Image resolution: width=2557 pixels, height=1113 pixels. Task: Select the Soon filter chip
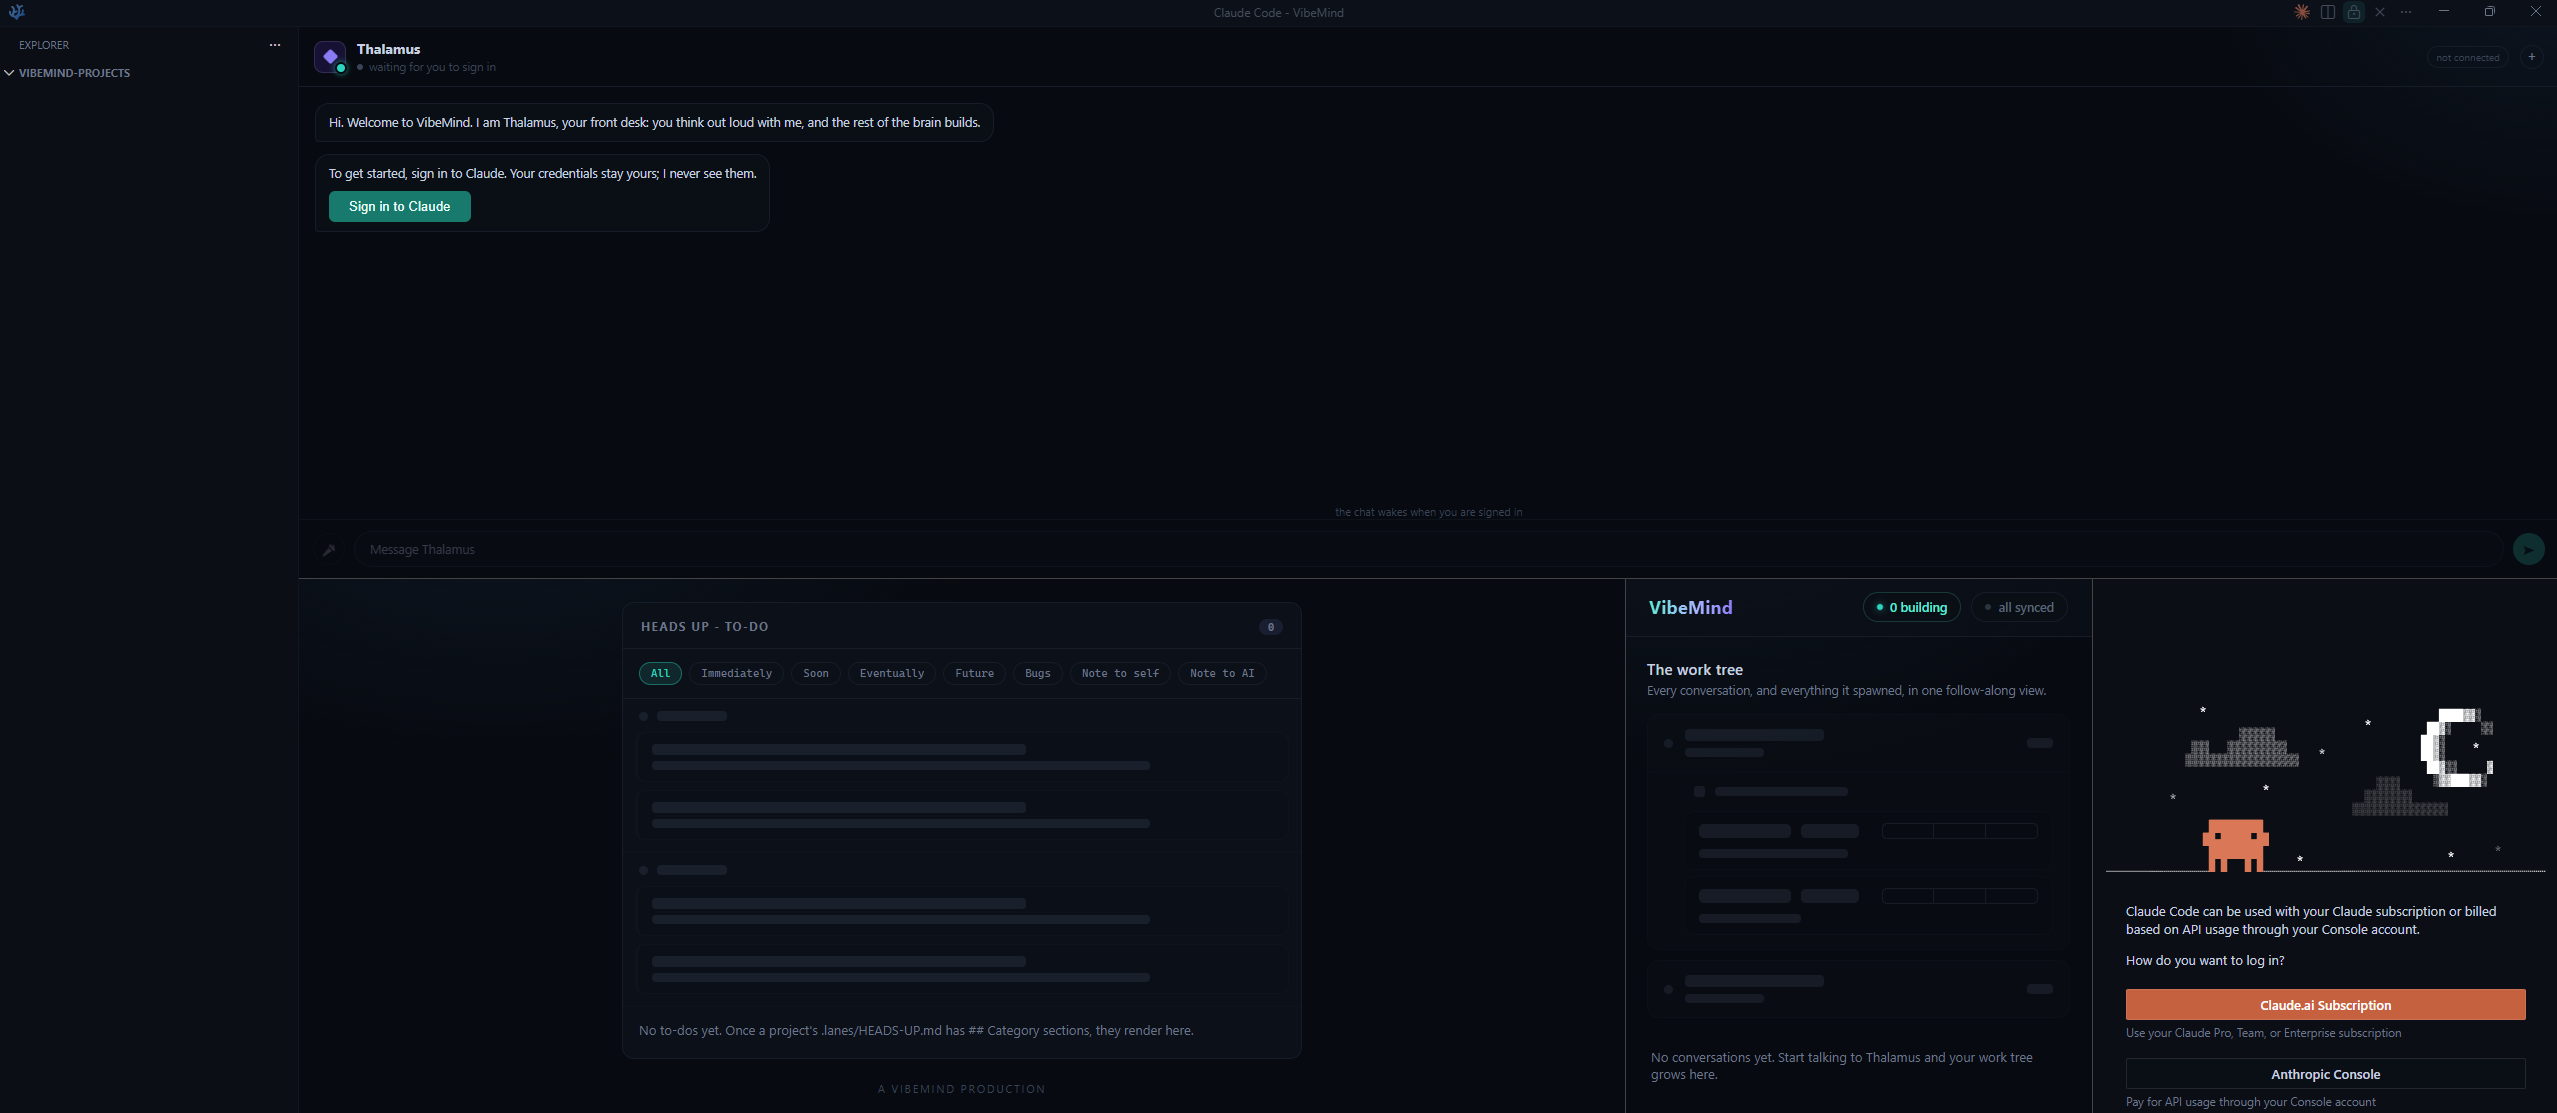pyautogui.click(x=816, y=673)
